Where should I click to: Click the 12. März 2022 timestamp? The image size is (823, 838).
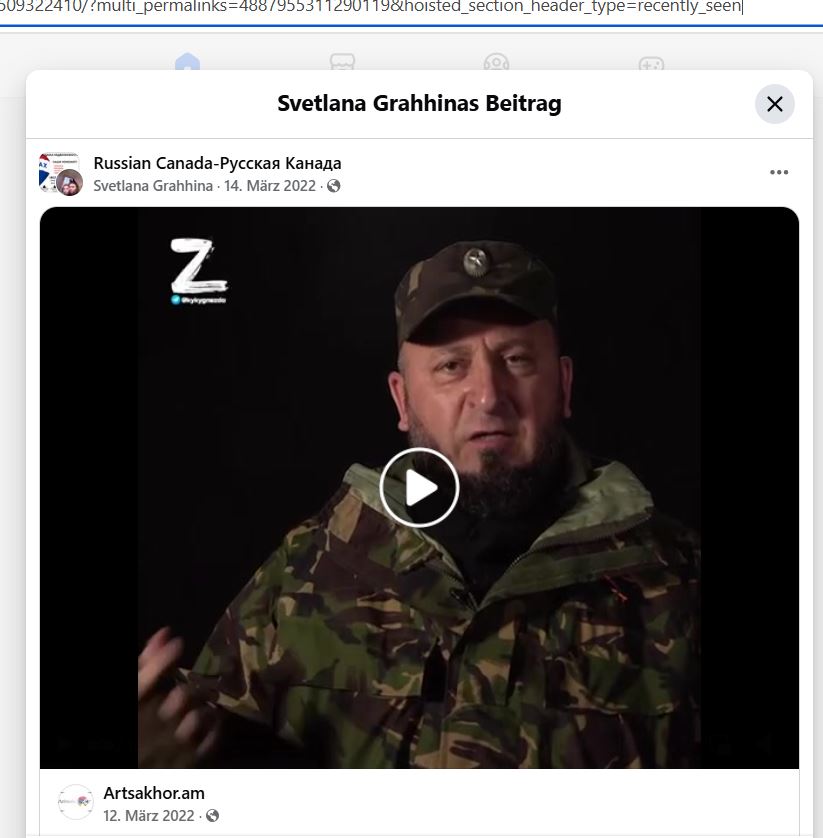click(149, 816)
